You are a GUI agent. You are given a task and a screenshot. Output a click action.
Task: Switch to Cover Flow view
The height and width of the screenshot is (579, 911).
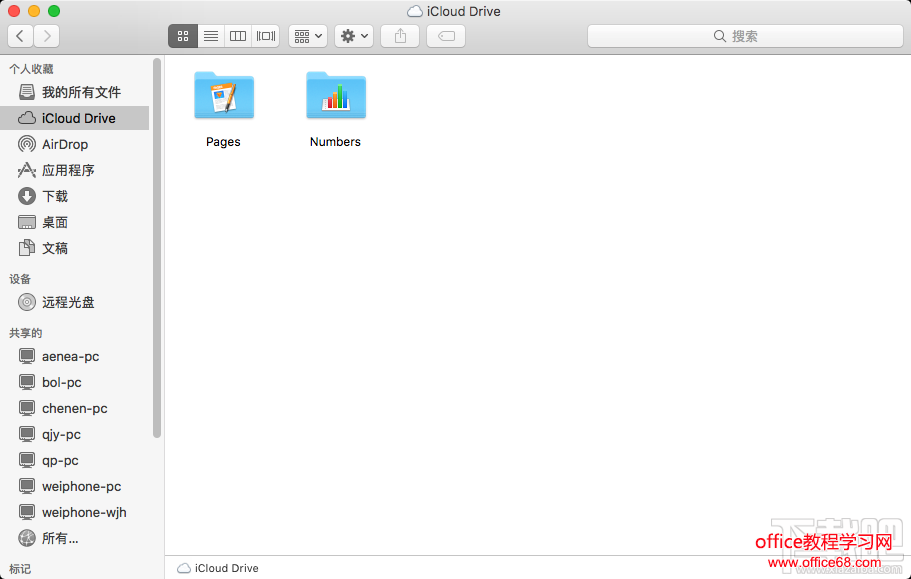(x=266, y=36)
